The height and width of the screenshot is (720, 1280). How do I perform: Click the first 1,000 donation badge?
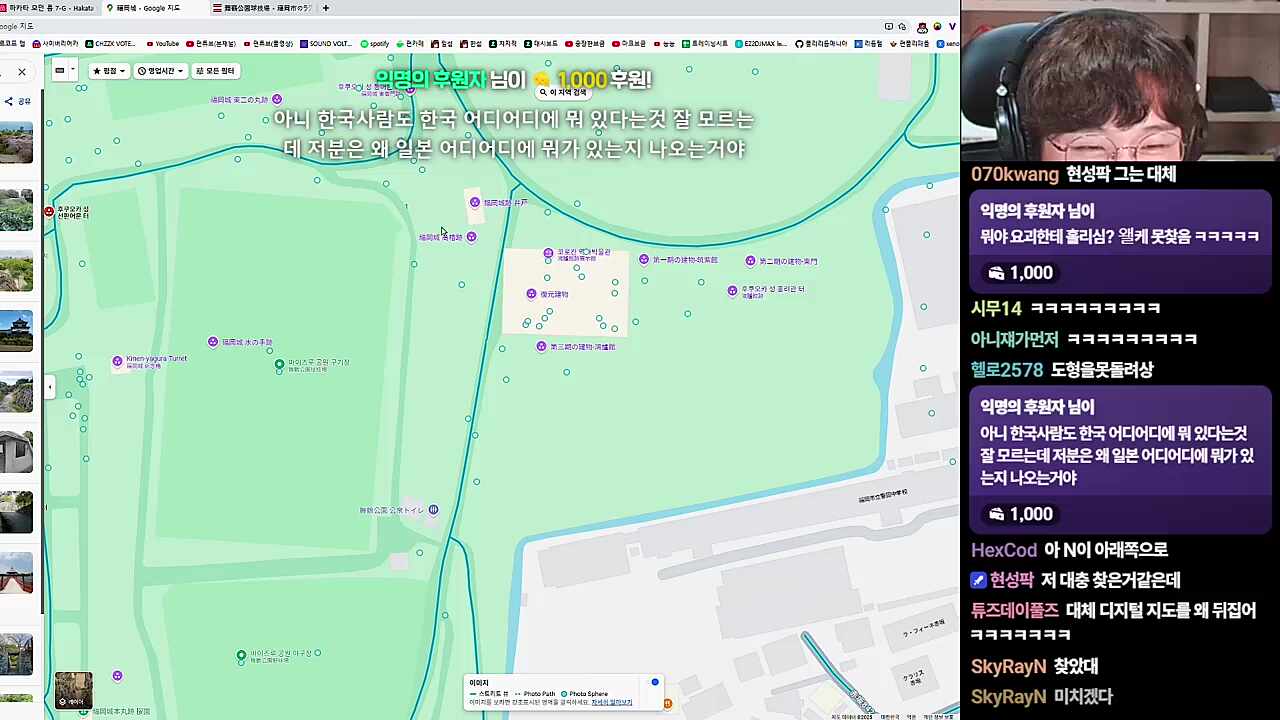click(1020, 273)
